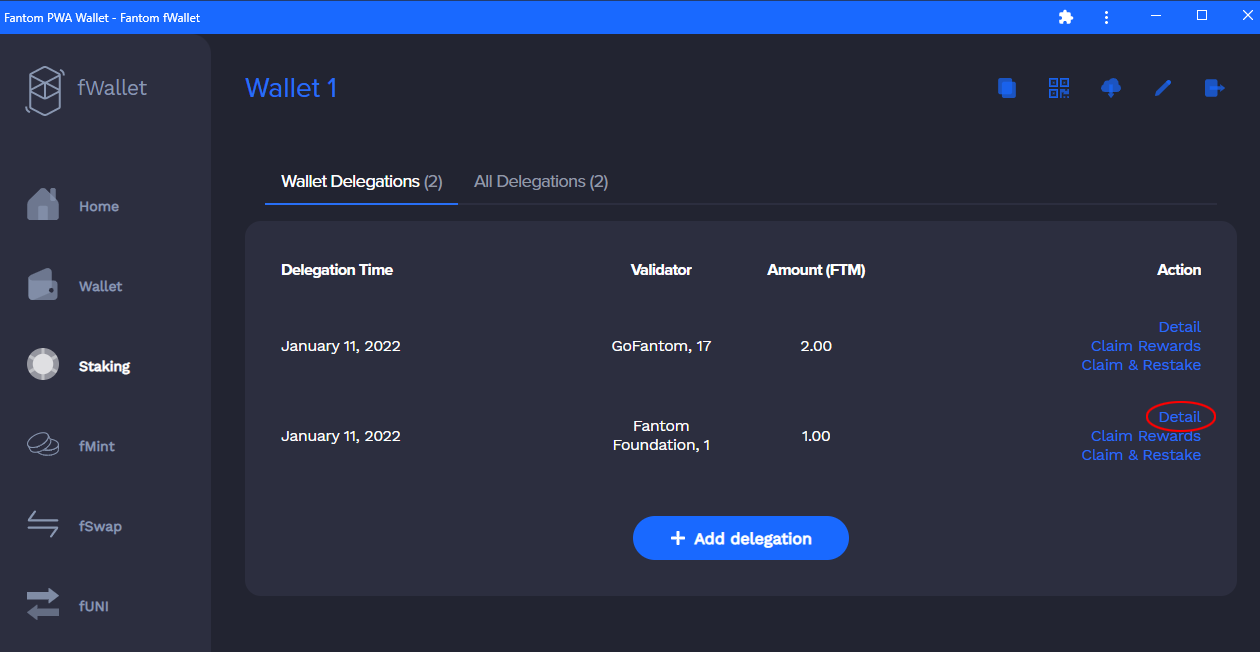Open fSwap arrows icon
Screen dimensions: 1260x652
[43, 525]
